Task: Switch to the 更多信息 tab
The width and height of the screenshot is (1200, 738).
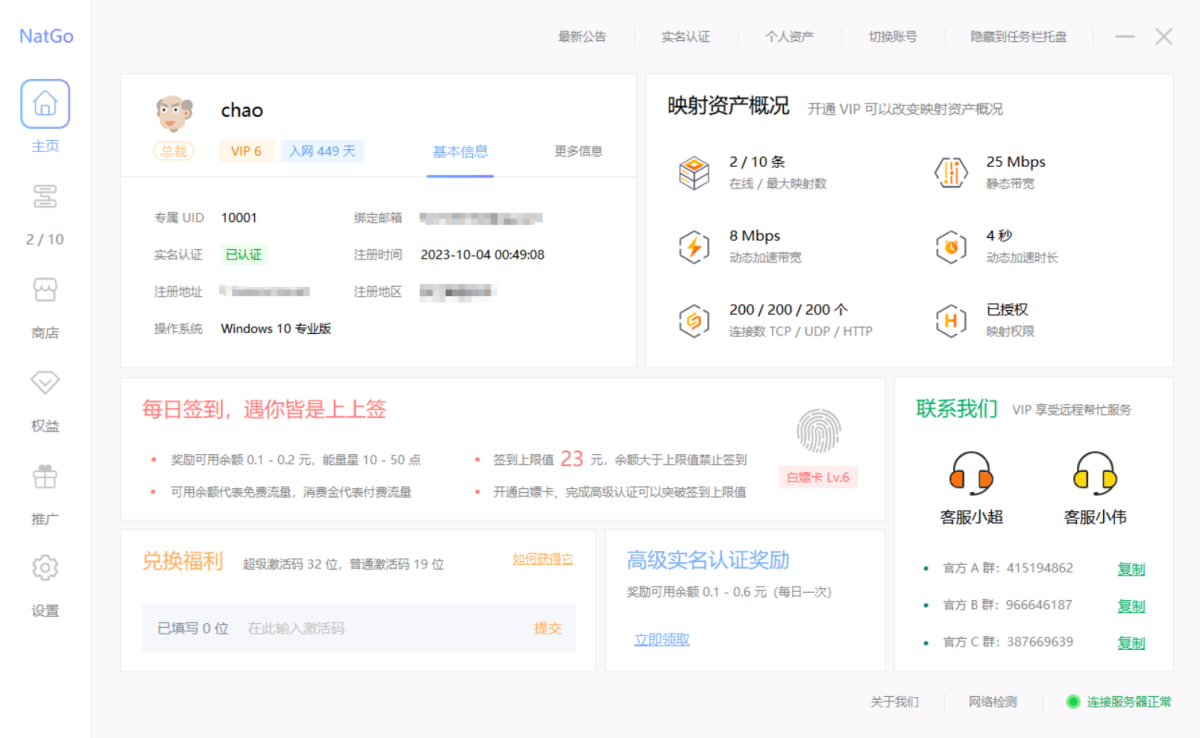Action: [578, 152]
